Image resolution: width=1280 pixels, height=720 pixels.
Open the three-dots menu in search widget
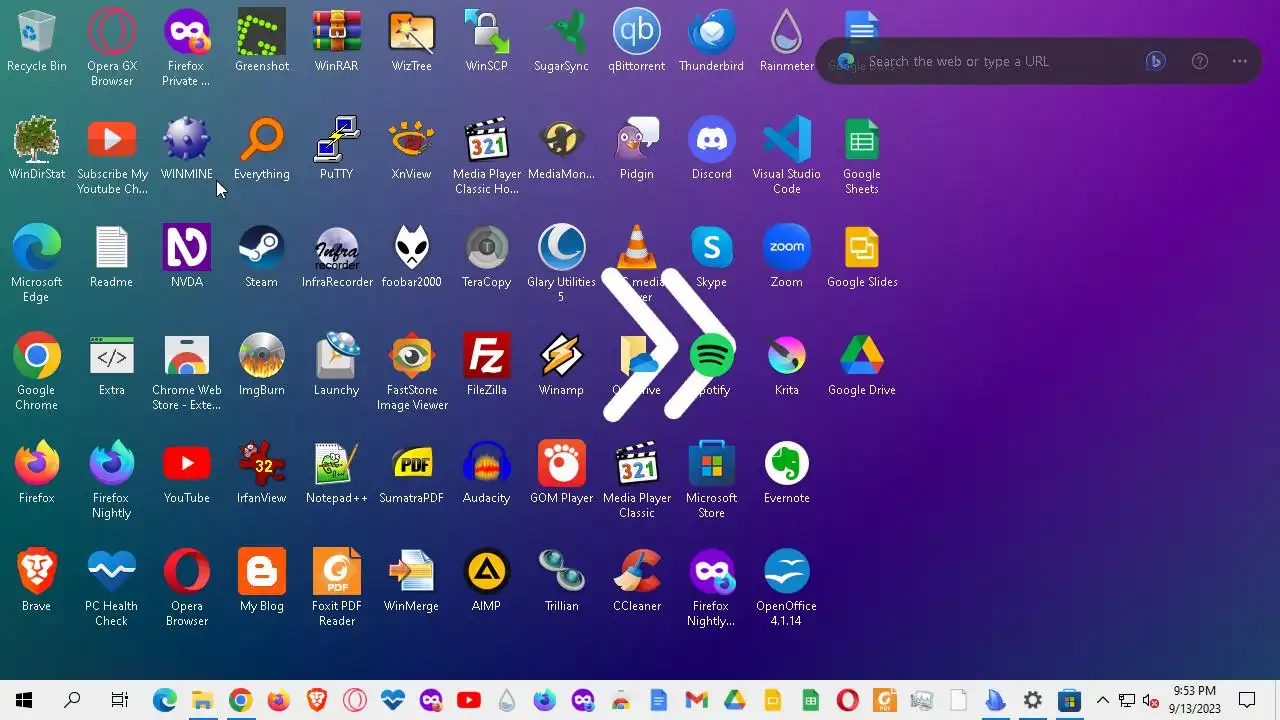click(x=1240, y=61)
